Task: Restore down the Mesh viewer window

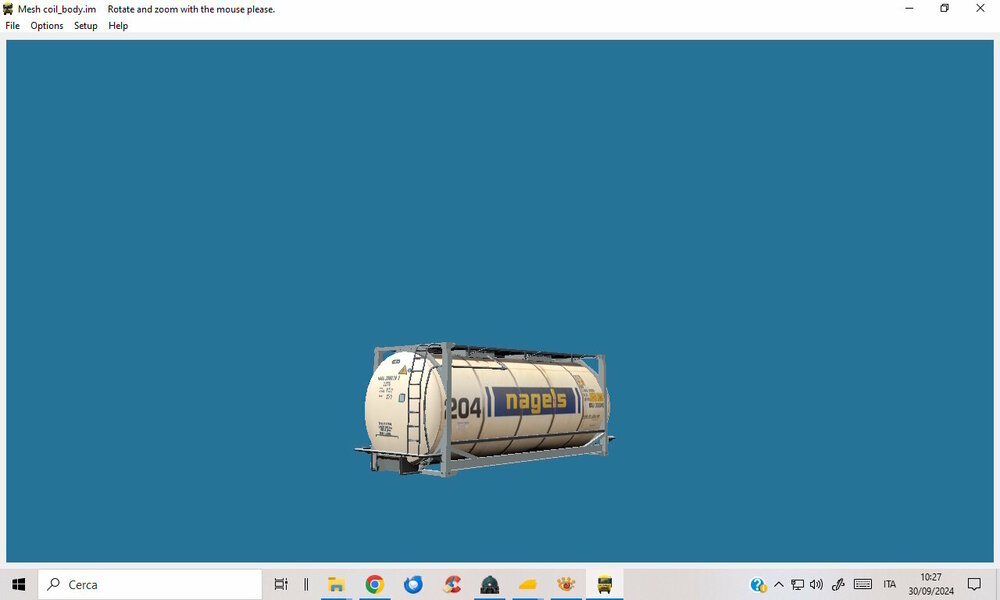Action: coord(945,8)
